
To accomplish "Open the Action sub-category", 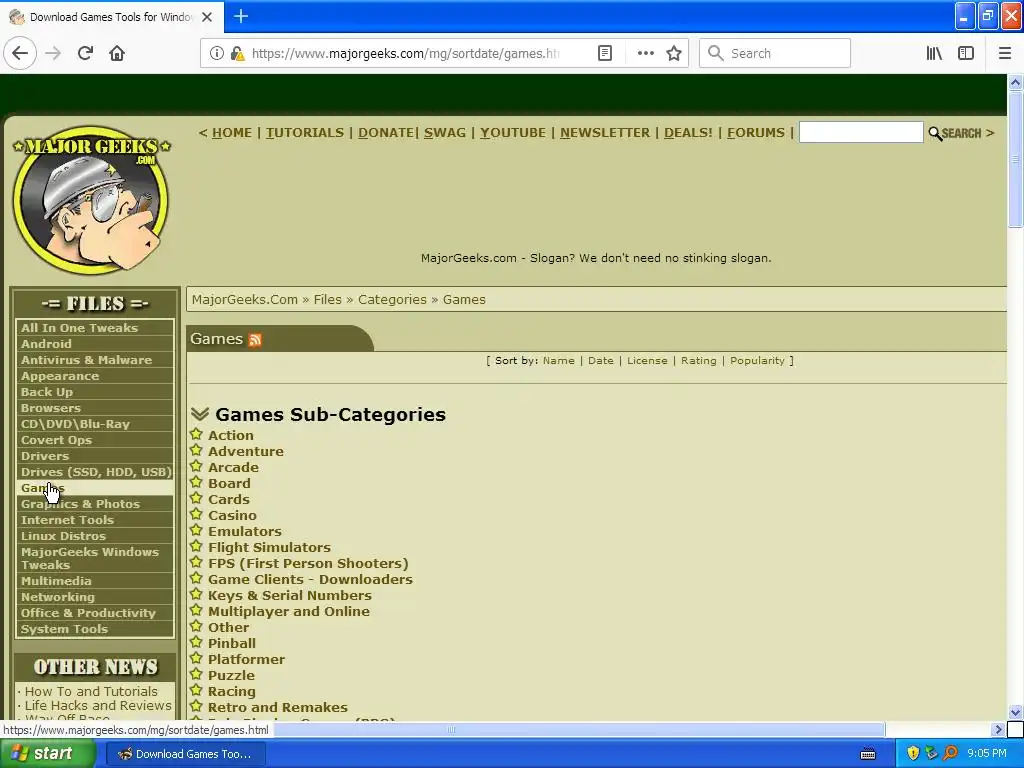I will point(231,435).
